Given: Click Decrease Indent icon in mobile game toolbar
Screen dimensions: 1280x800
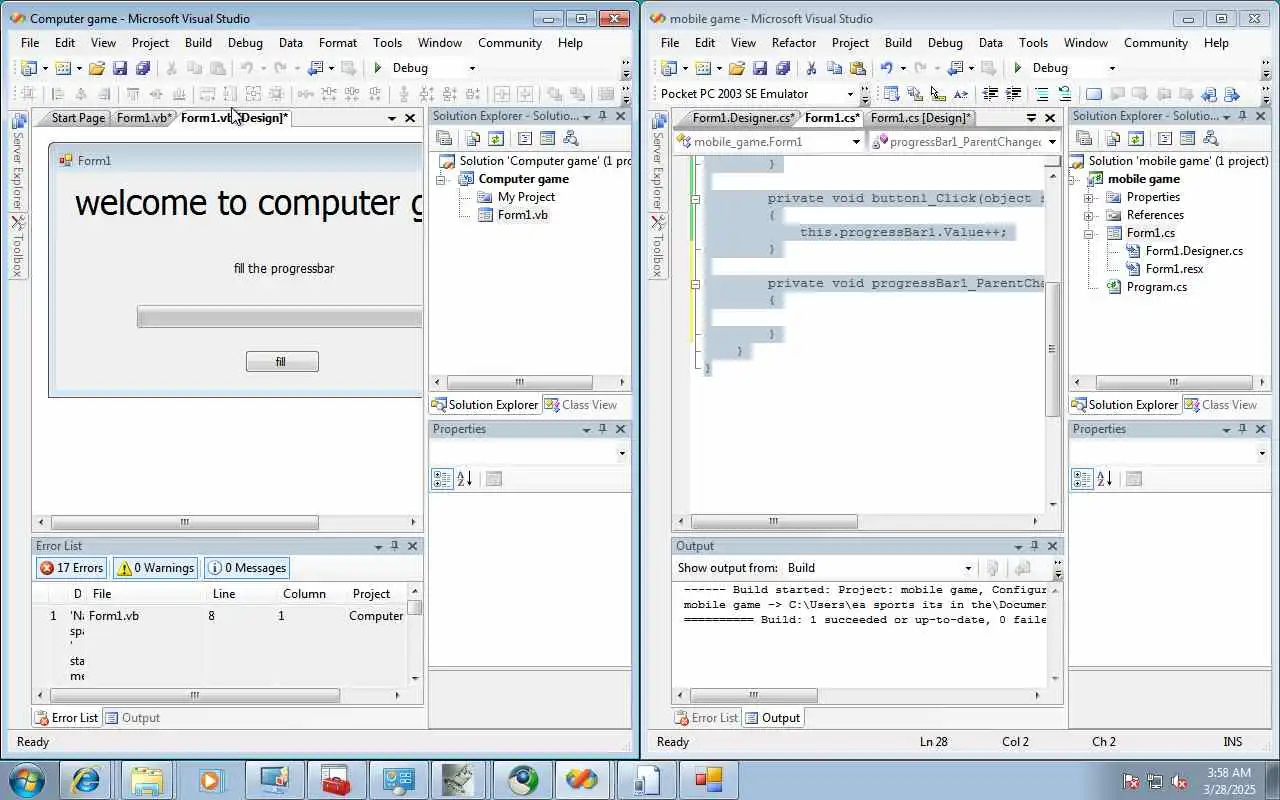Looking at the screenshot, I should pyautogui.click(x=990, y=94).
